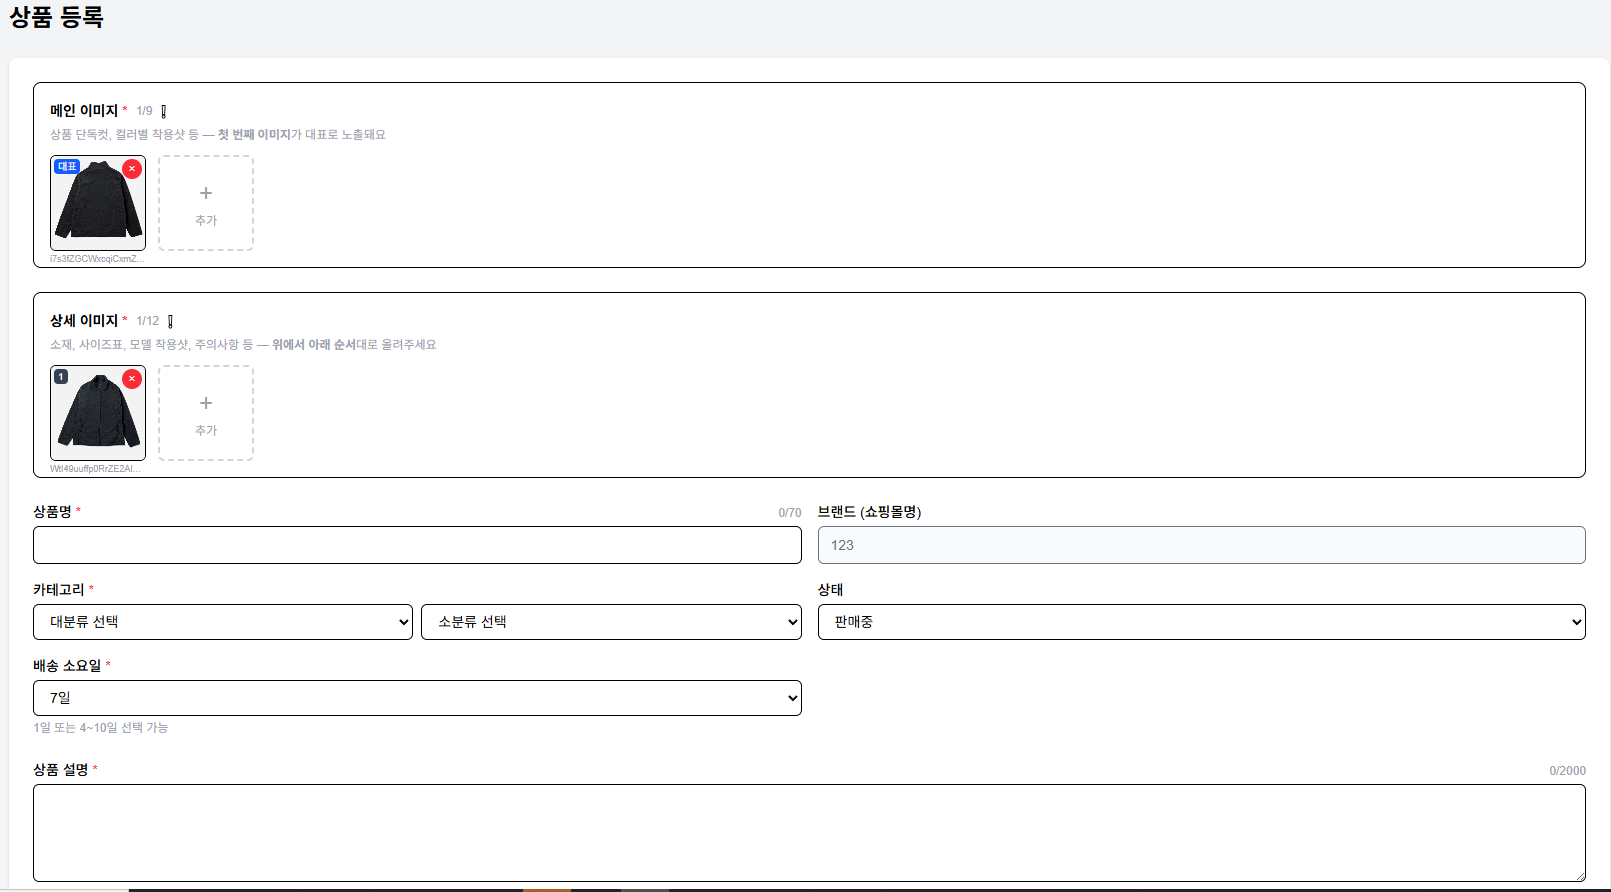Add another main image via 추가 box
This screenshot has height=892, width=1611.
coord(206,203)
